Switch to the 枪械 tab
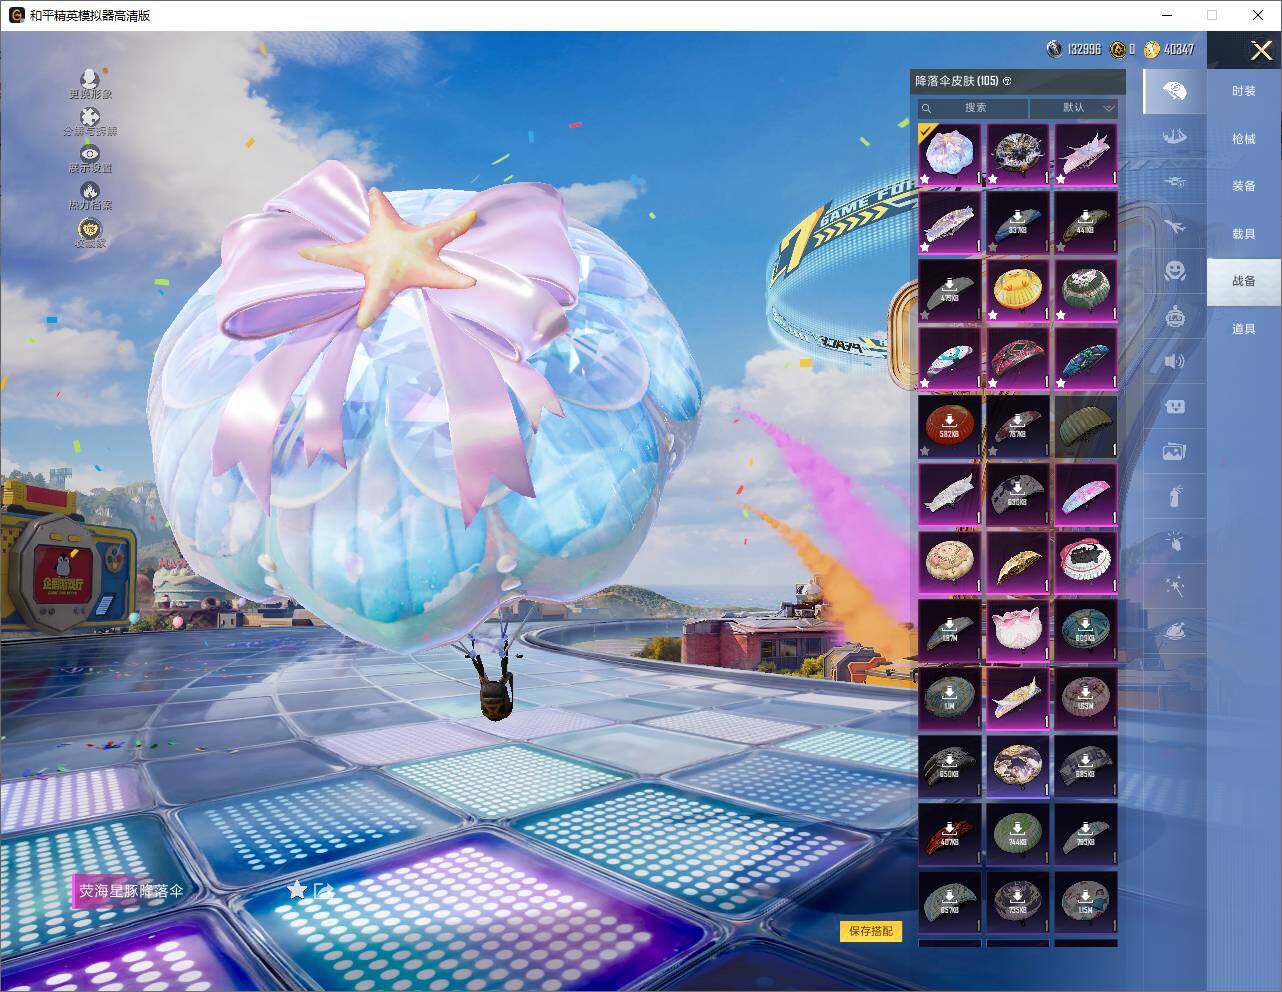 [x=1243, y=139]
